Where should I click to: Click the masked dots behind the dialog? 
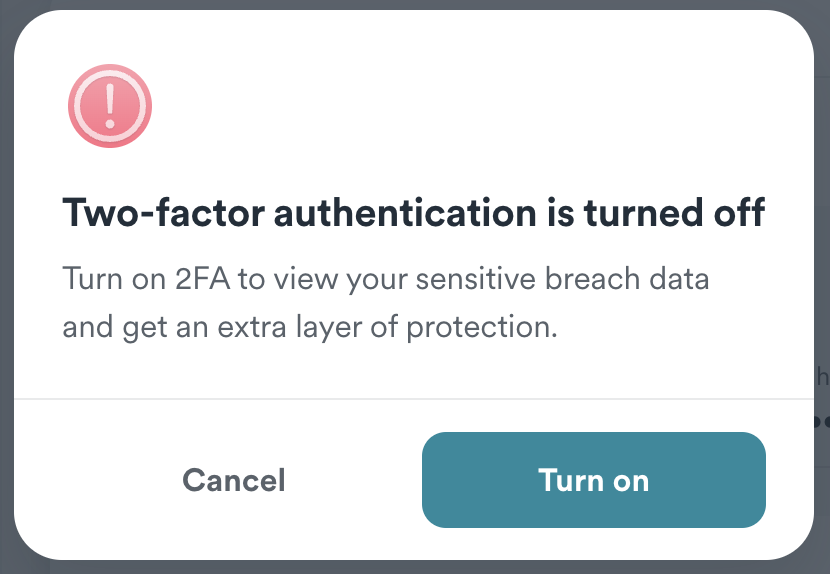pos(822,421)
